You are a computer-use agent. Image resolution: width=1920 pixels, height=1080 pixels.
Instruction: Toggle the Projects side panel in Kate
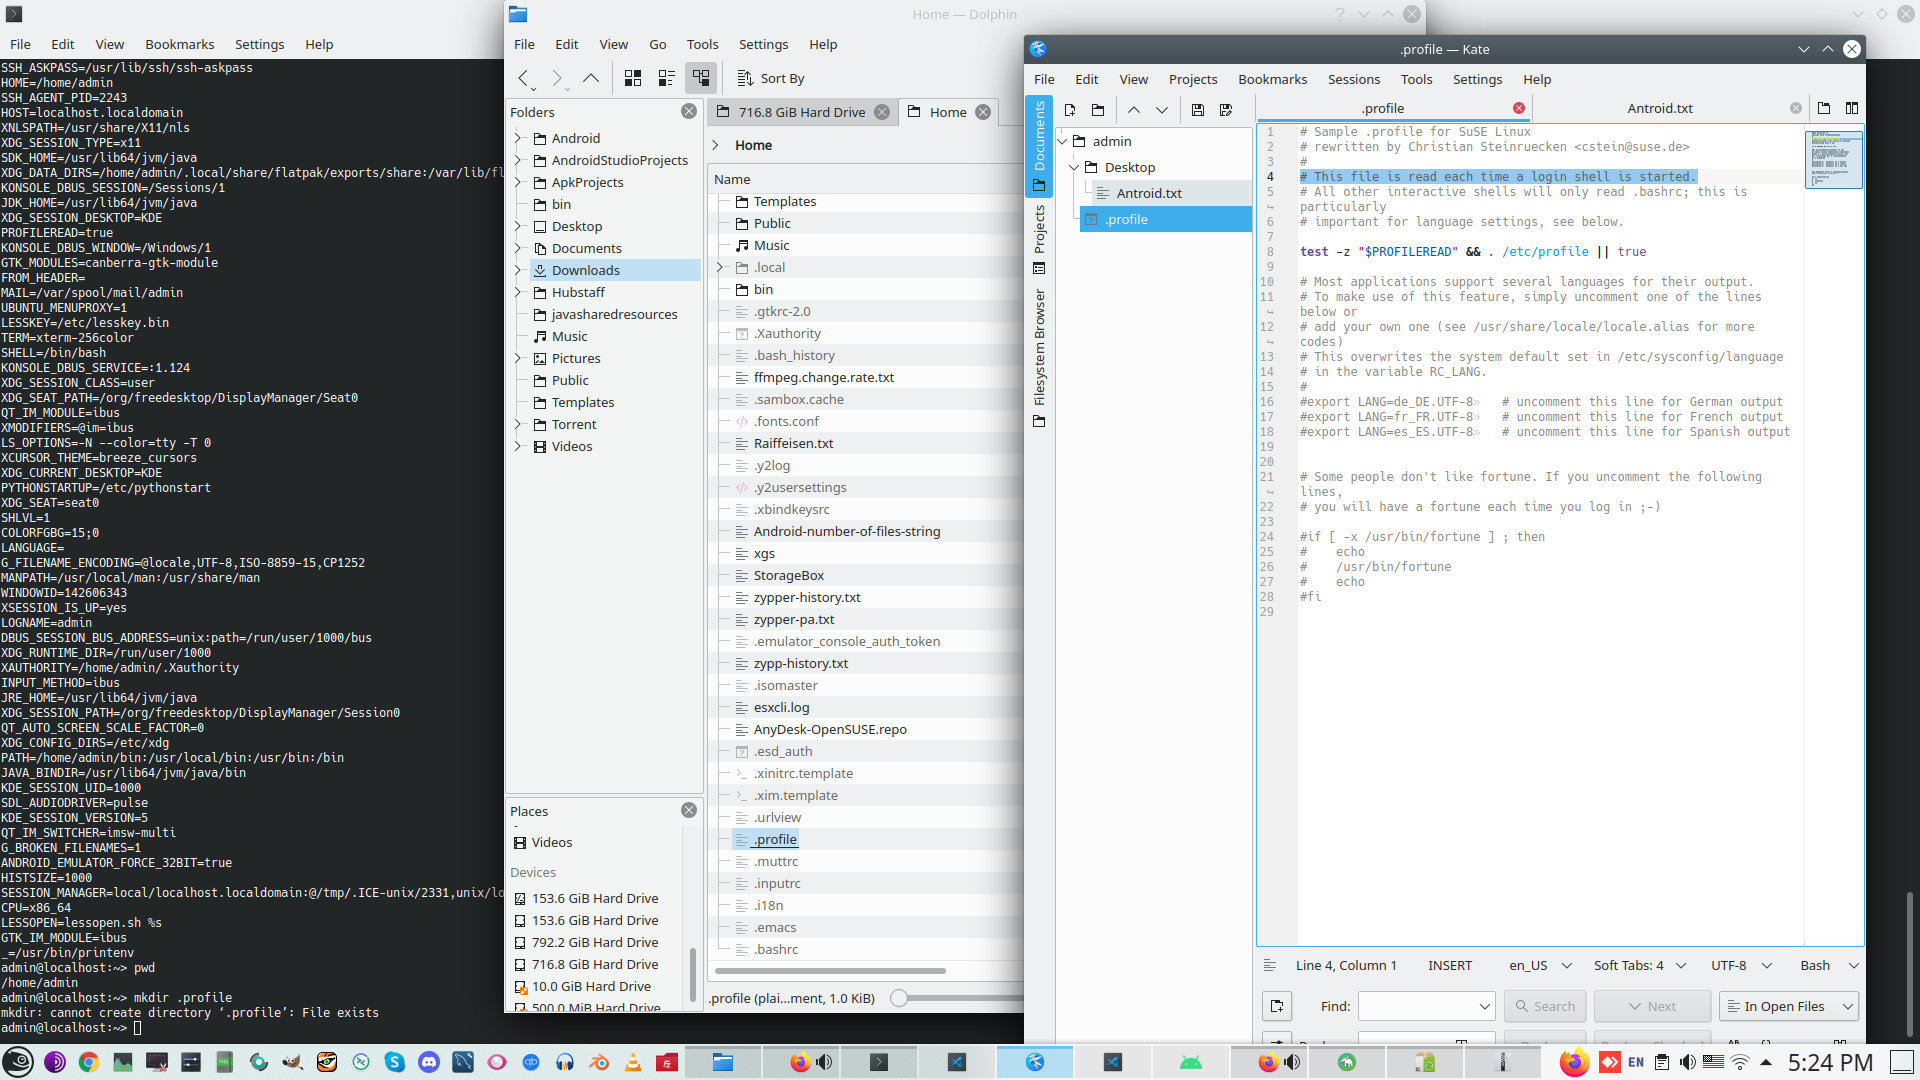[x=1039, y=238]
